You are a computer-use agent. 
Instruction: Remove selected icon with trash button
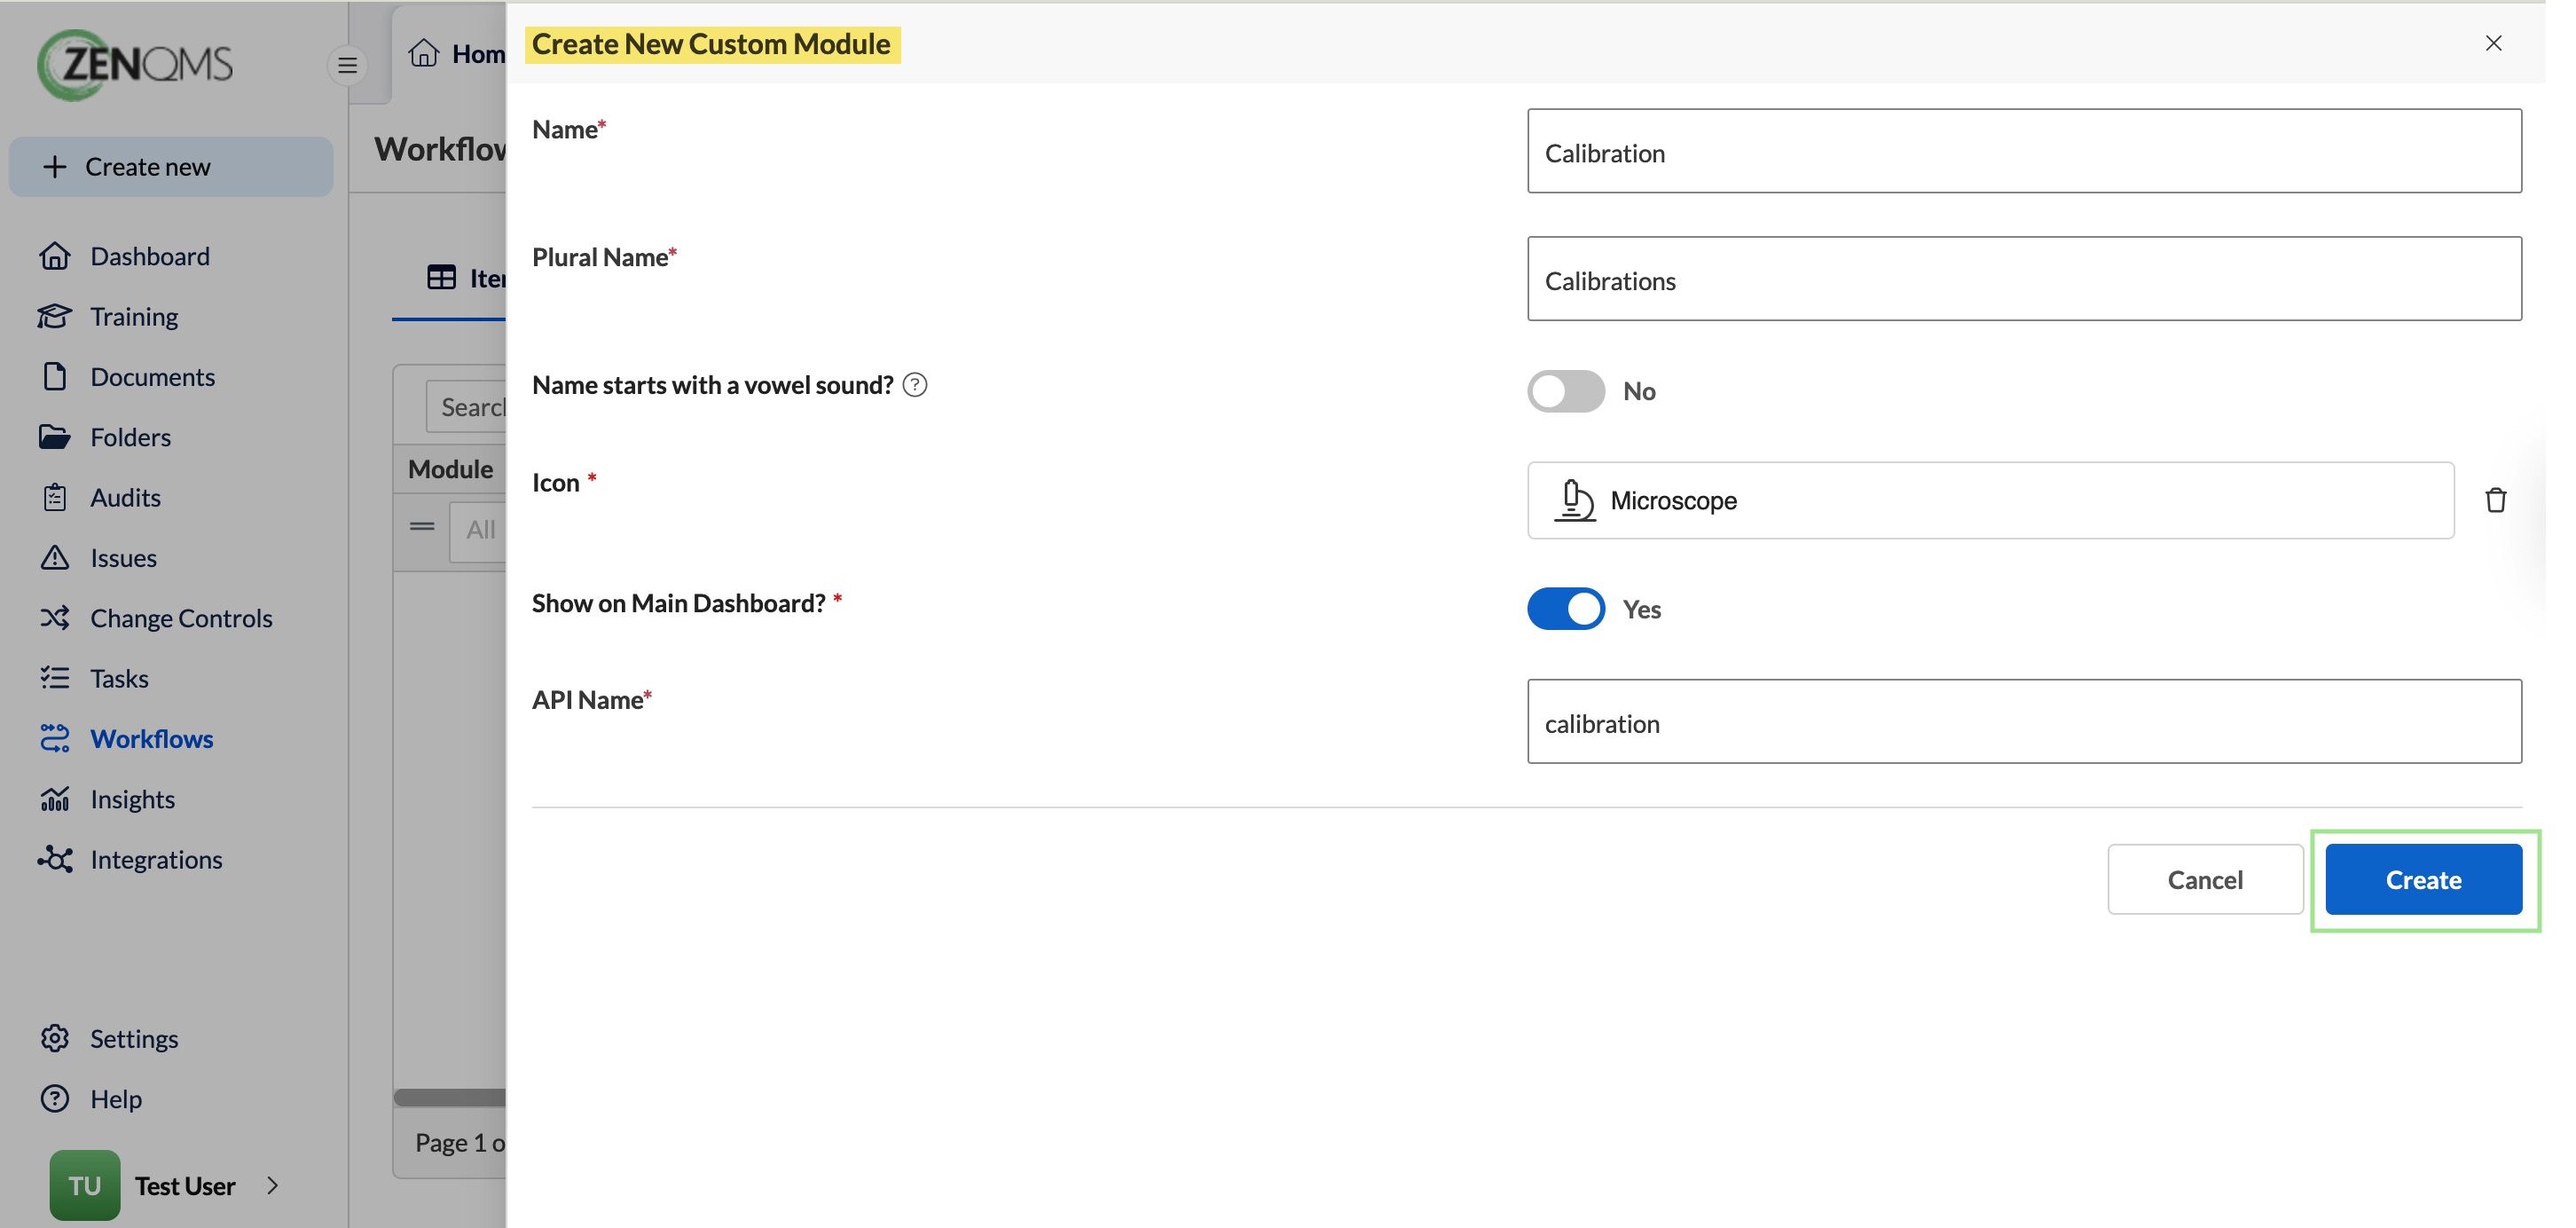pos(2495,500)
